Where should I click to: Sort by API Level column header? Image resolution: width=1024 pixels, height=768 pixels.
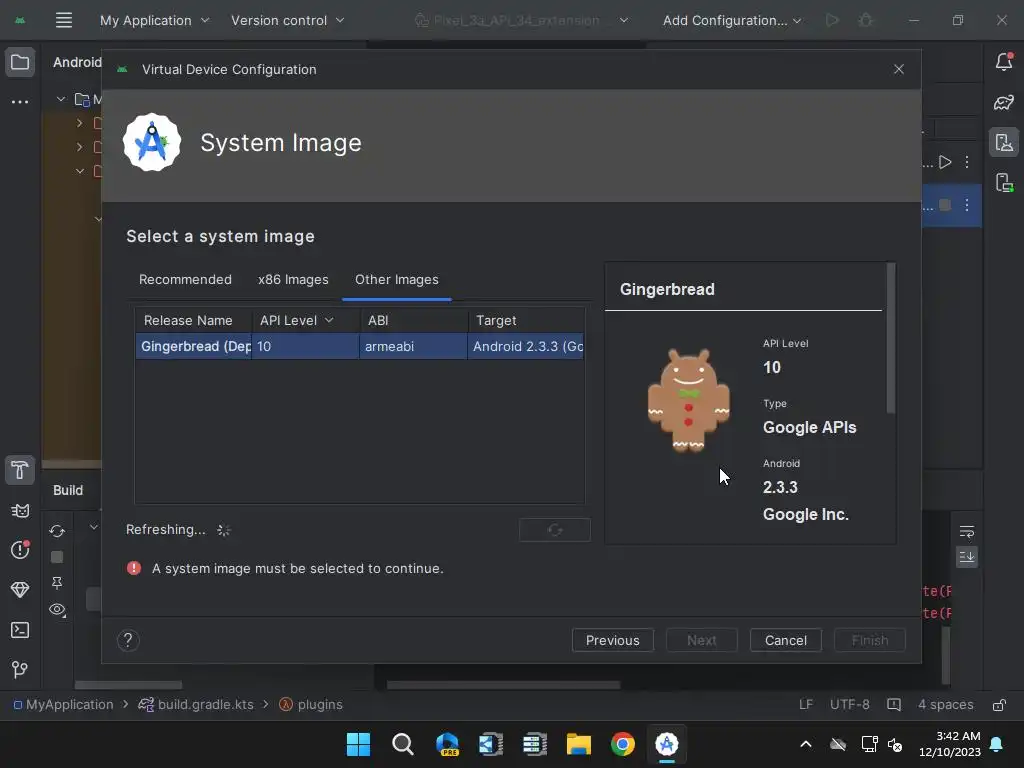pos(305,321)
